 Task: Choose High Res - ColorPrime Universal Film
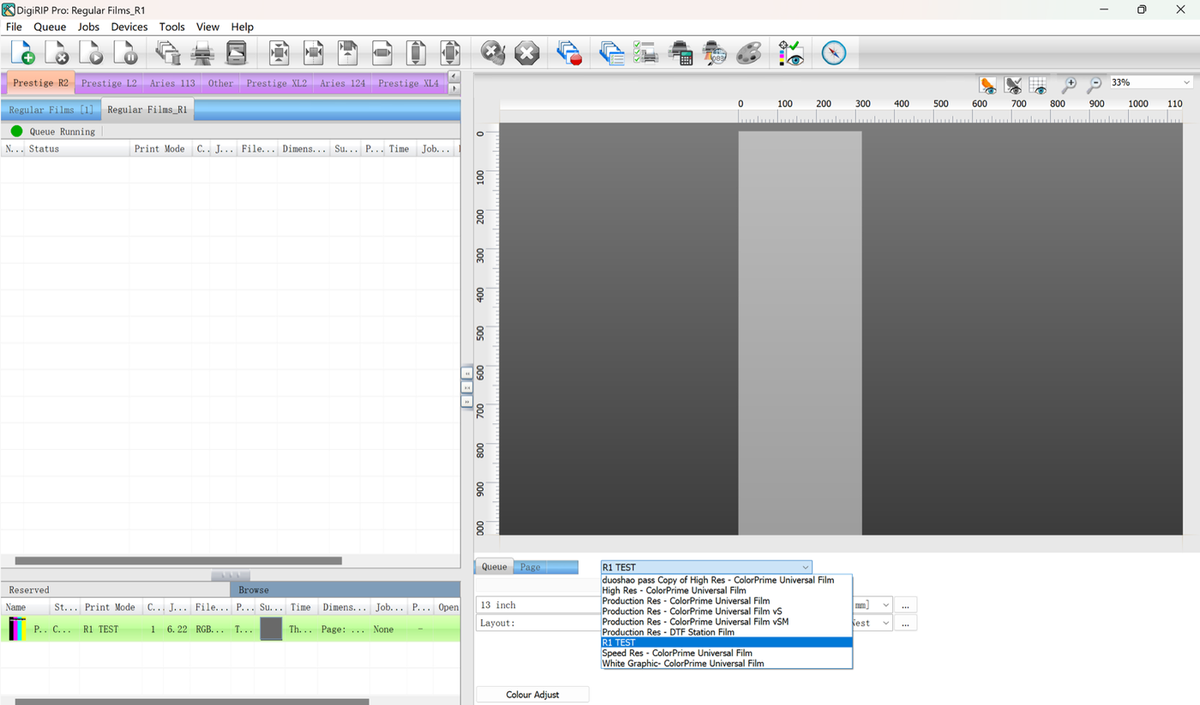[726, 590]
